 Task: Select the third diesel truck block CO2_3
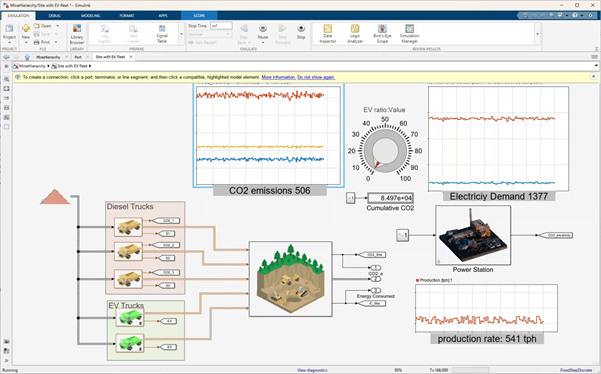tap(128, 279)
